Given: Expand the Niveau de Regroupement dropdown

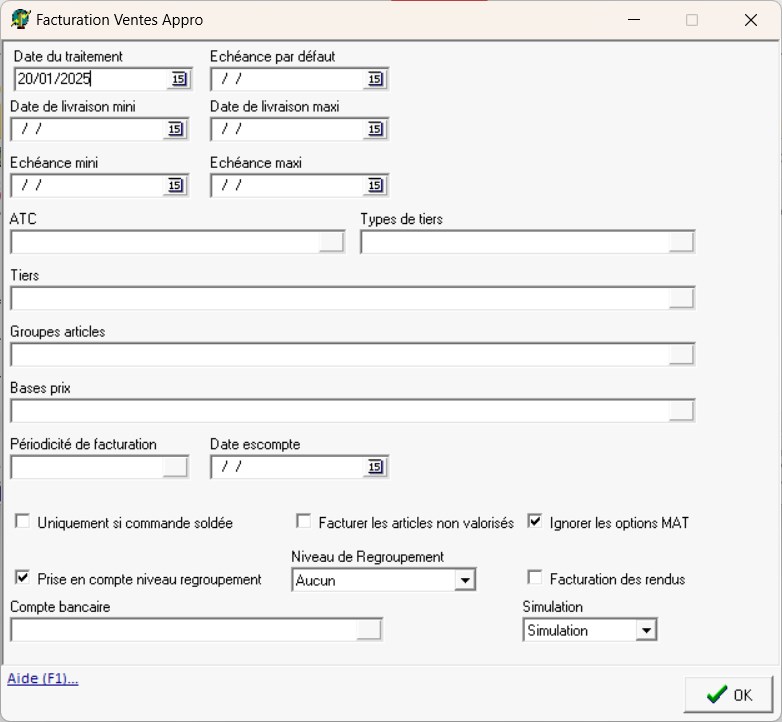Looking at the screenshot, I should (x=464, y=580).
